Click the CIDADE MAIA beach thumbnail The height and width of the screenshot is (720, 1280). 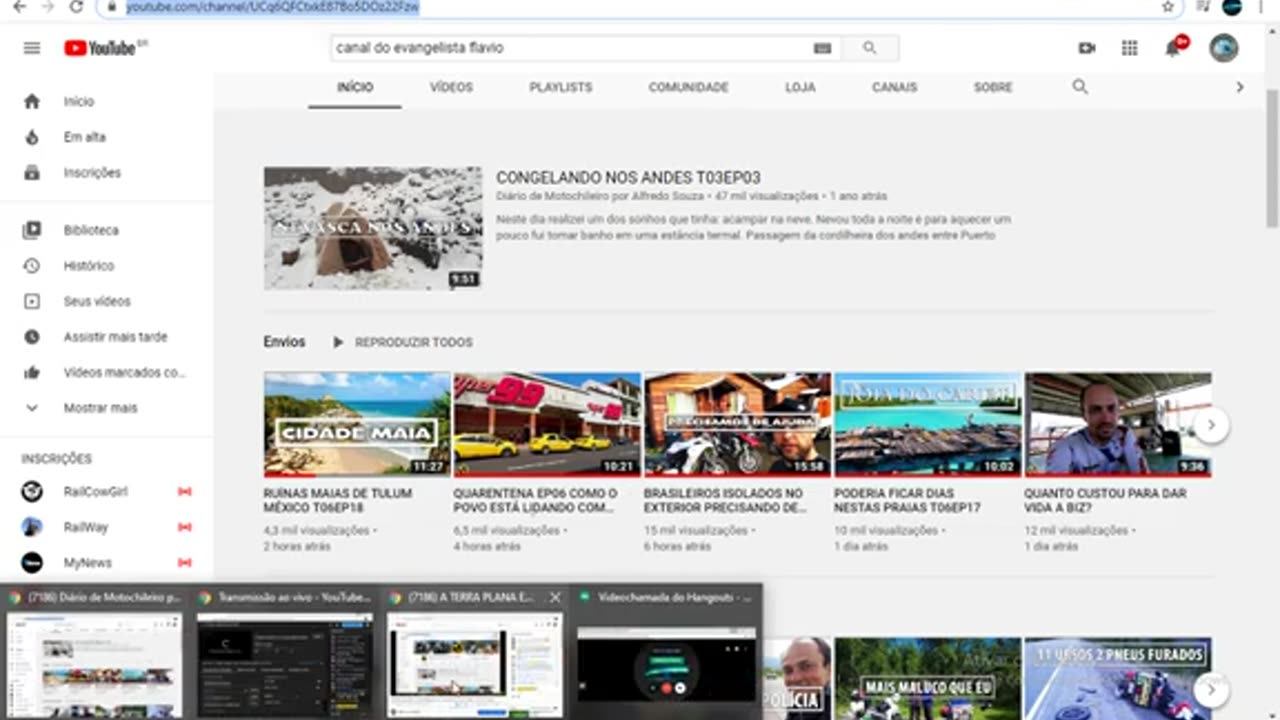(x=357, y=425)
